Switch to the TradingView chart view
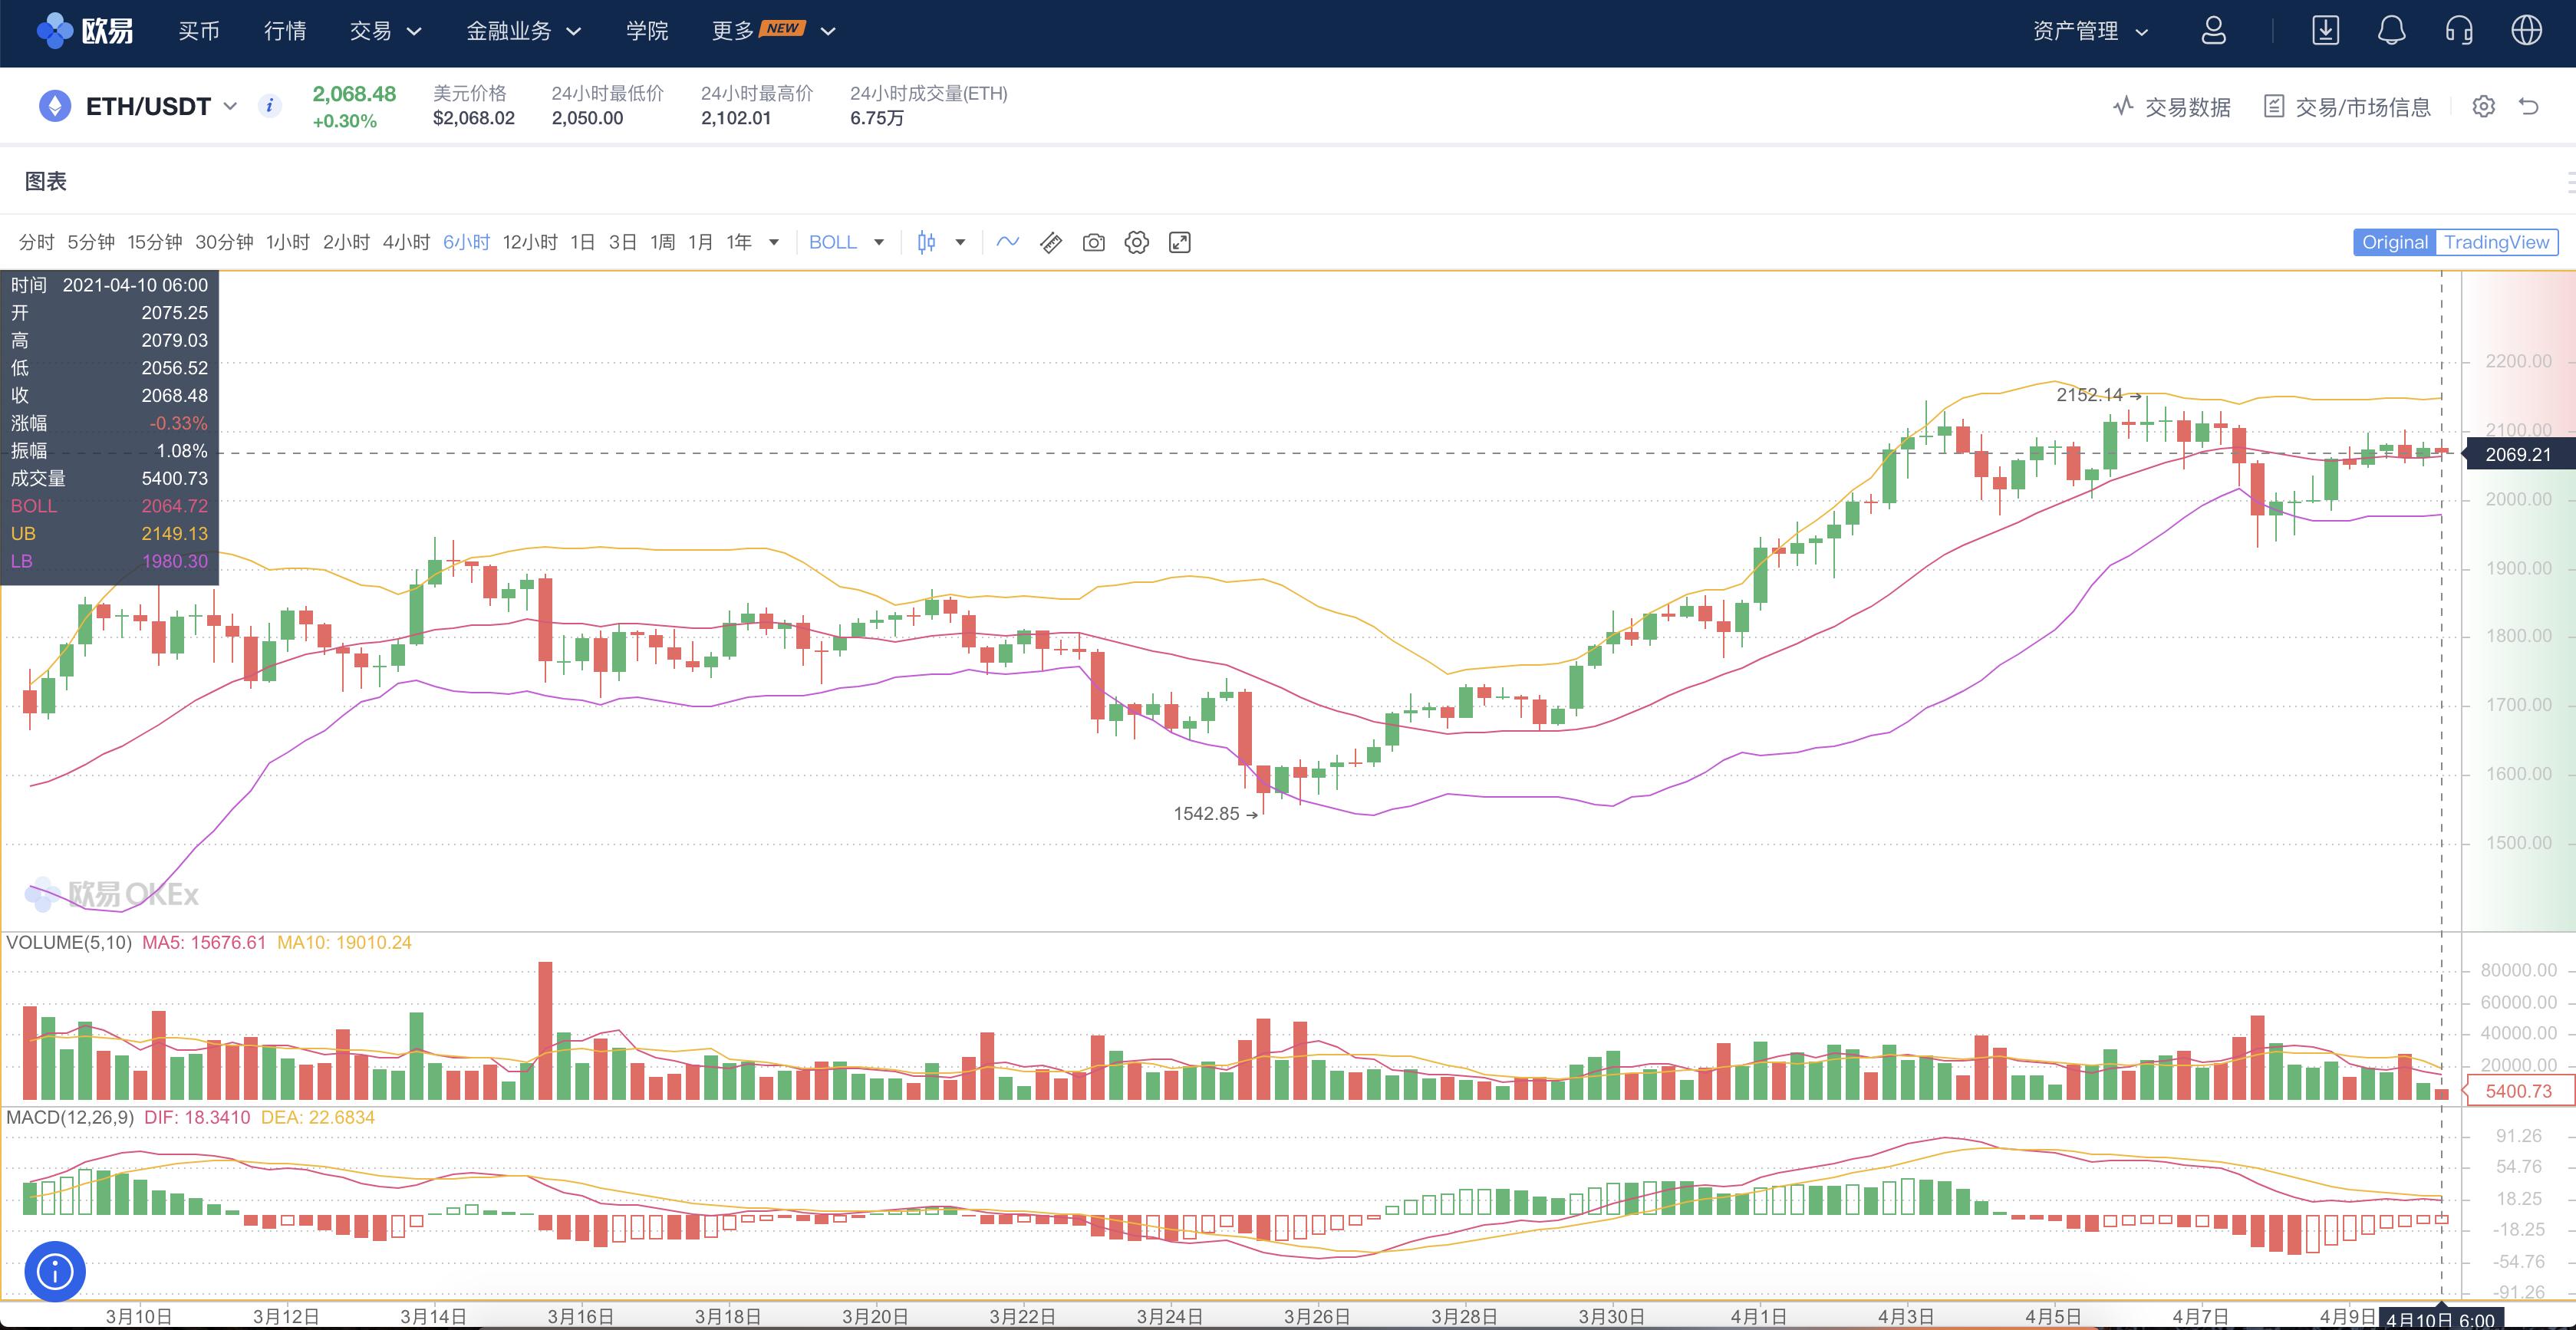2576x1330 pixels. 2496,242
